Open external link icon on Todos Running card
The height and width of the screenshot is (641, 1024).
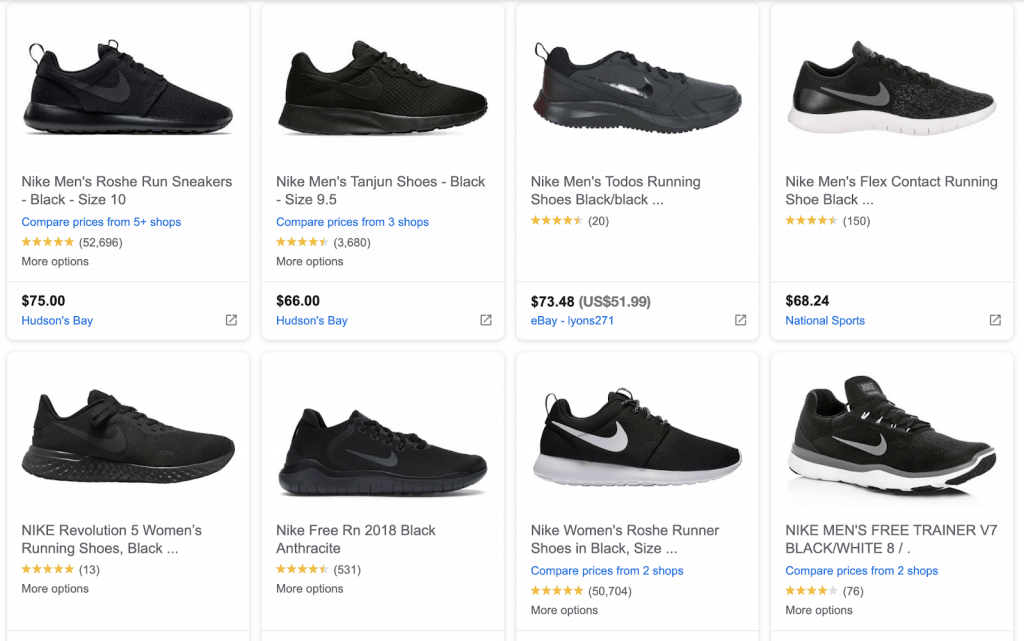(741, 320)
